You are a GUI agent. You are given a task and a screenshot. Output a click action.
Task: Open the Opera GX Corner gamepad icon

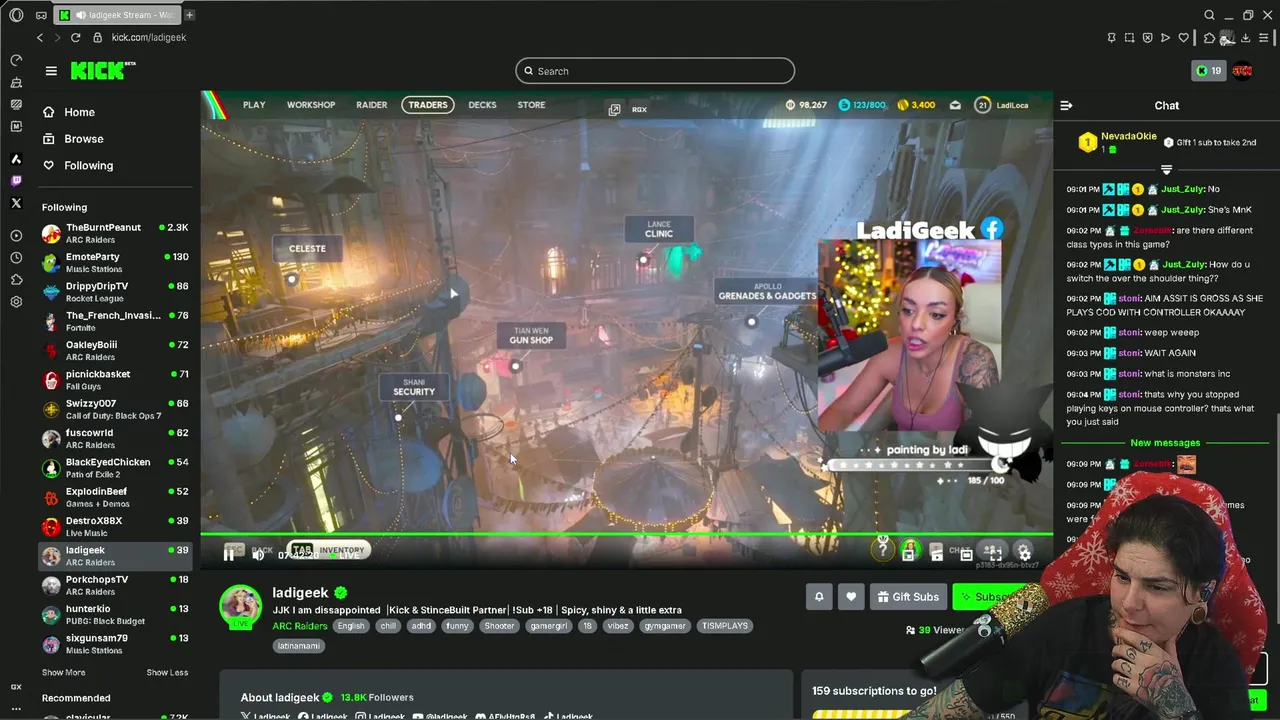click(x=41, y=15)
